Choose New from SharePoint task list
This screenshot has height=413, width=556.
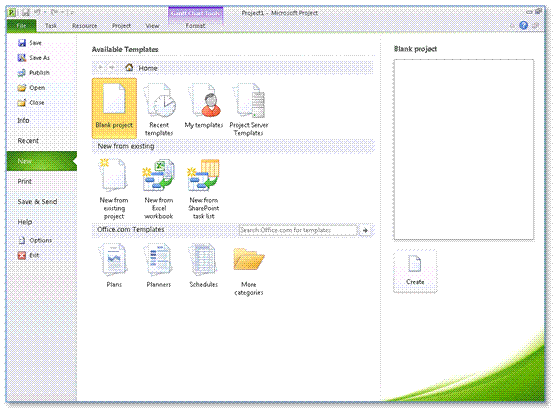pyautogui.click(x=204, y=189)
